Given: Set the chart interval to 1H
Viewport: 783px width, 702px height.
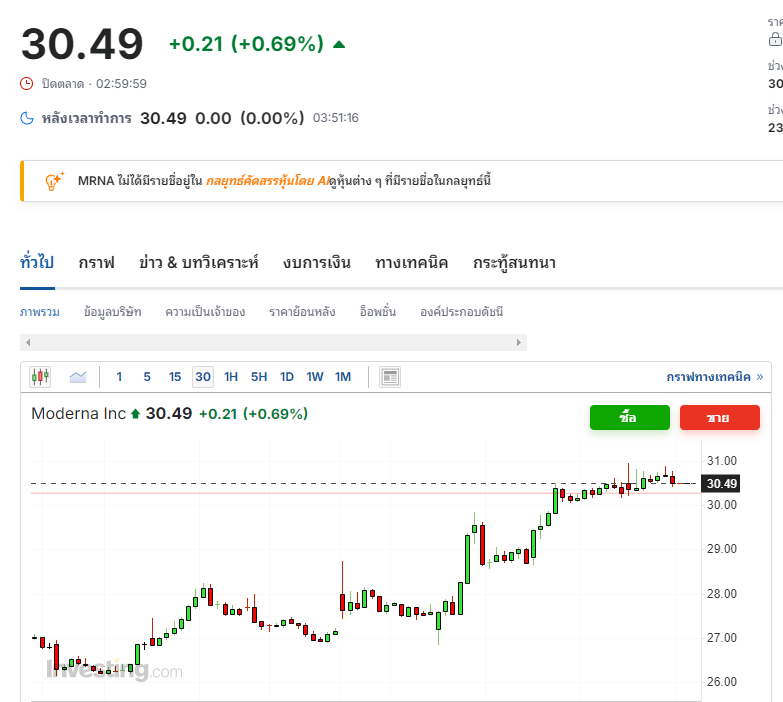Looking at the screenshot, I should pyautogui.click(x=231, y=377).
